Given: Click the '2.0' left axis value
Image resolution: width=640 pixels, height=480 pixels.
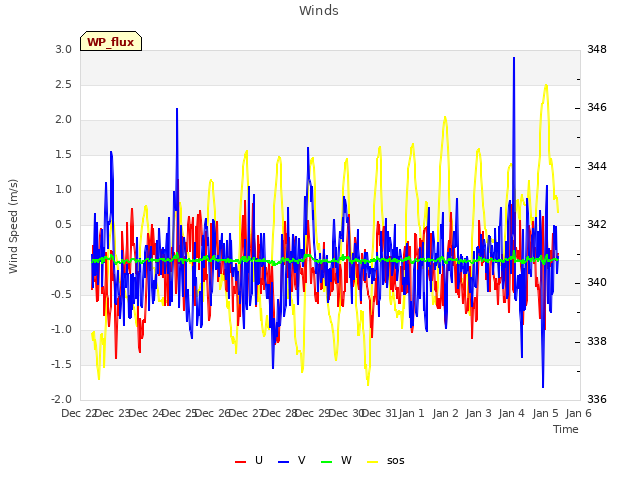Looking at the screenshot, I should pyautogui.click(x=63, y=120).
